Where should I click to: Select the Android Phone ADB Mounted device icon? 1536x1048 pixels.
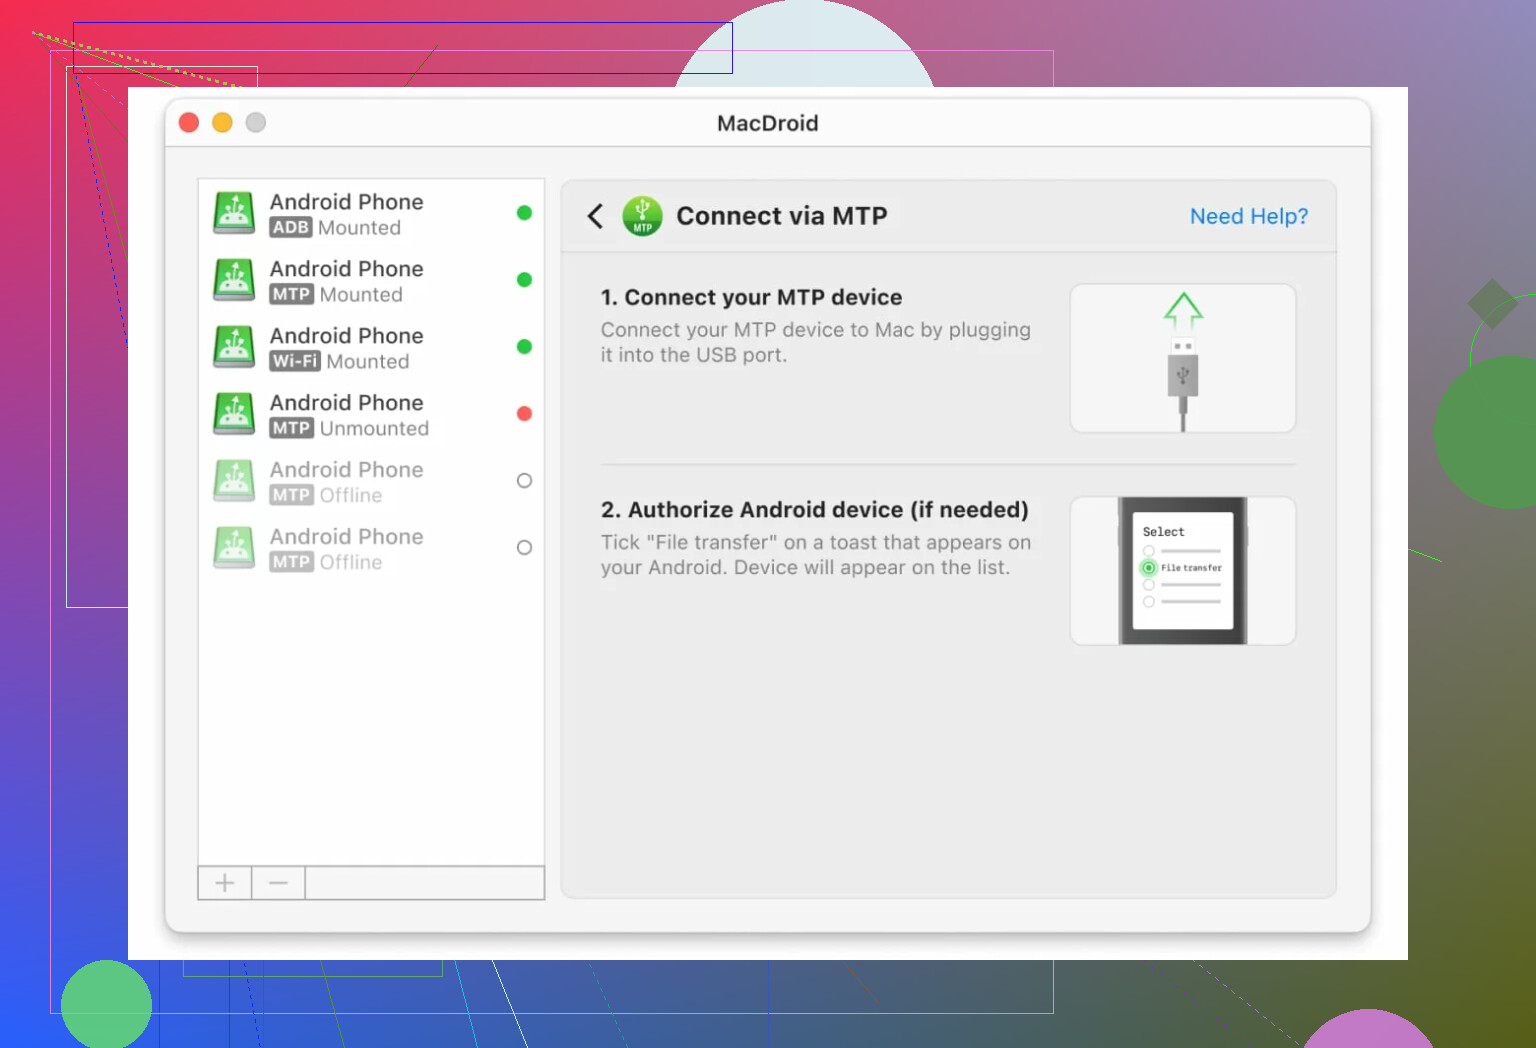(234, 213)
